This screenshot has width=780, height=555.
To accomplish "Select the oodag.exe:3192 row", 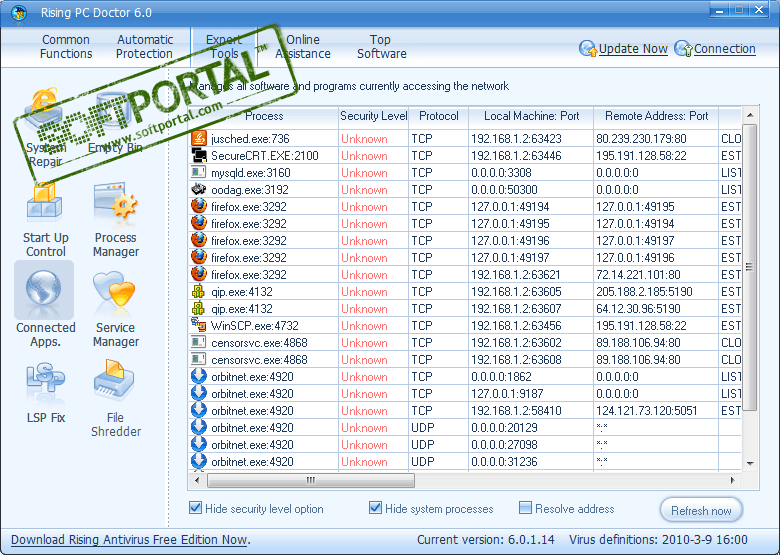I will click(x=465, y=189).
